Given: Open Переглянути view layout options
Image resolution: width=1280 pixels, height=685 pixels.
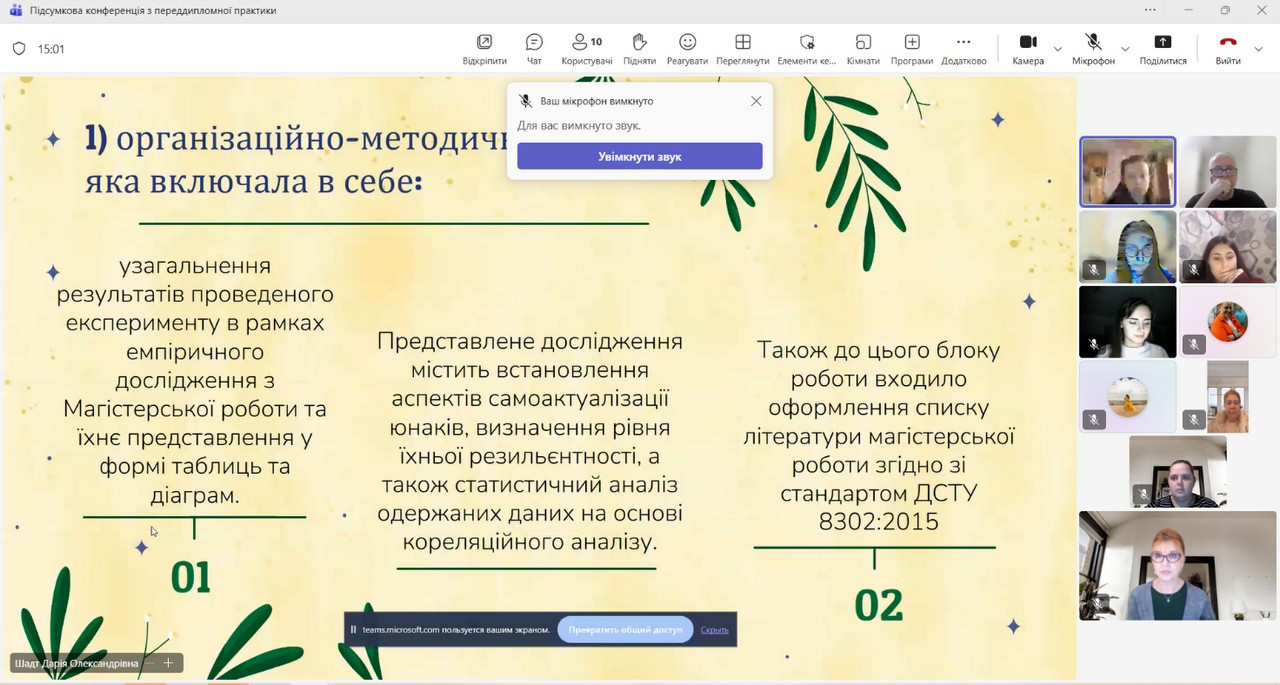Looking at the screenshot, I should (742, 48).
